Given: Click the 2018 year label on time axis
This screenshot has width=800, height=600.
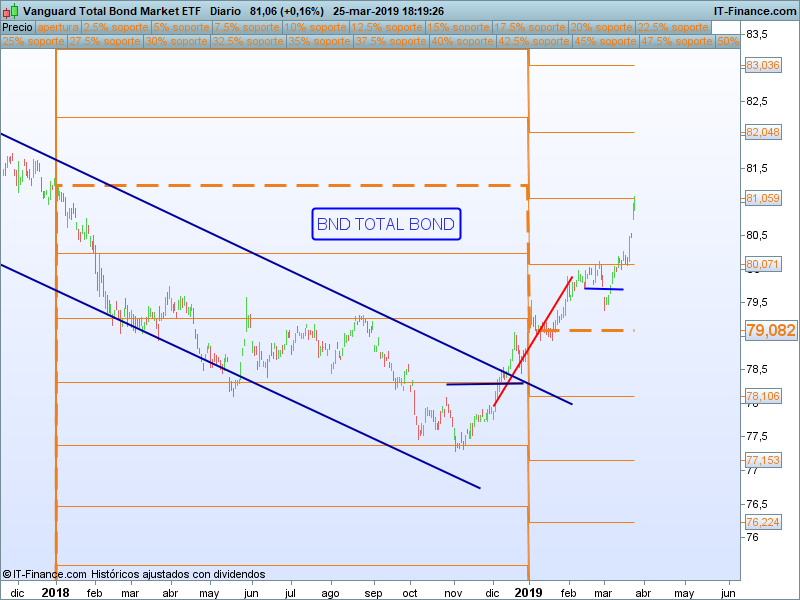Looking at the screenshot, I should (x=56, y=593).
